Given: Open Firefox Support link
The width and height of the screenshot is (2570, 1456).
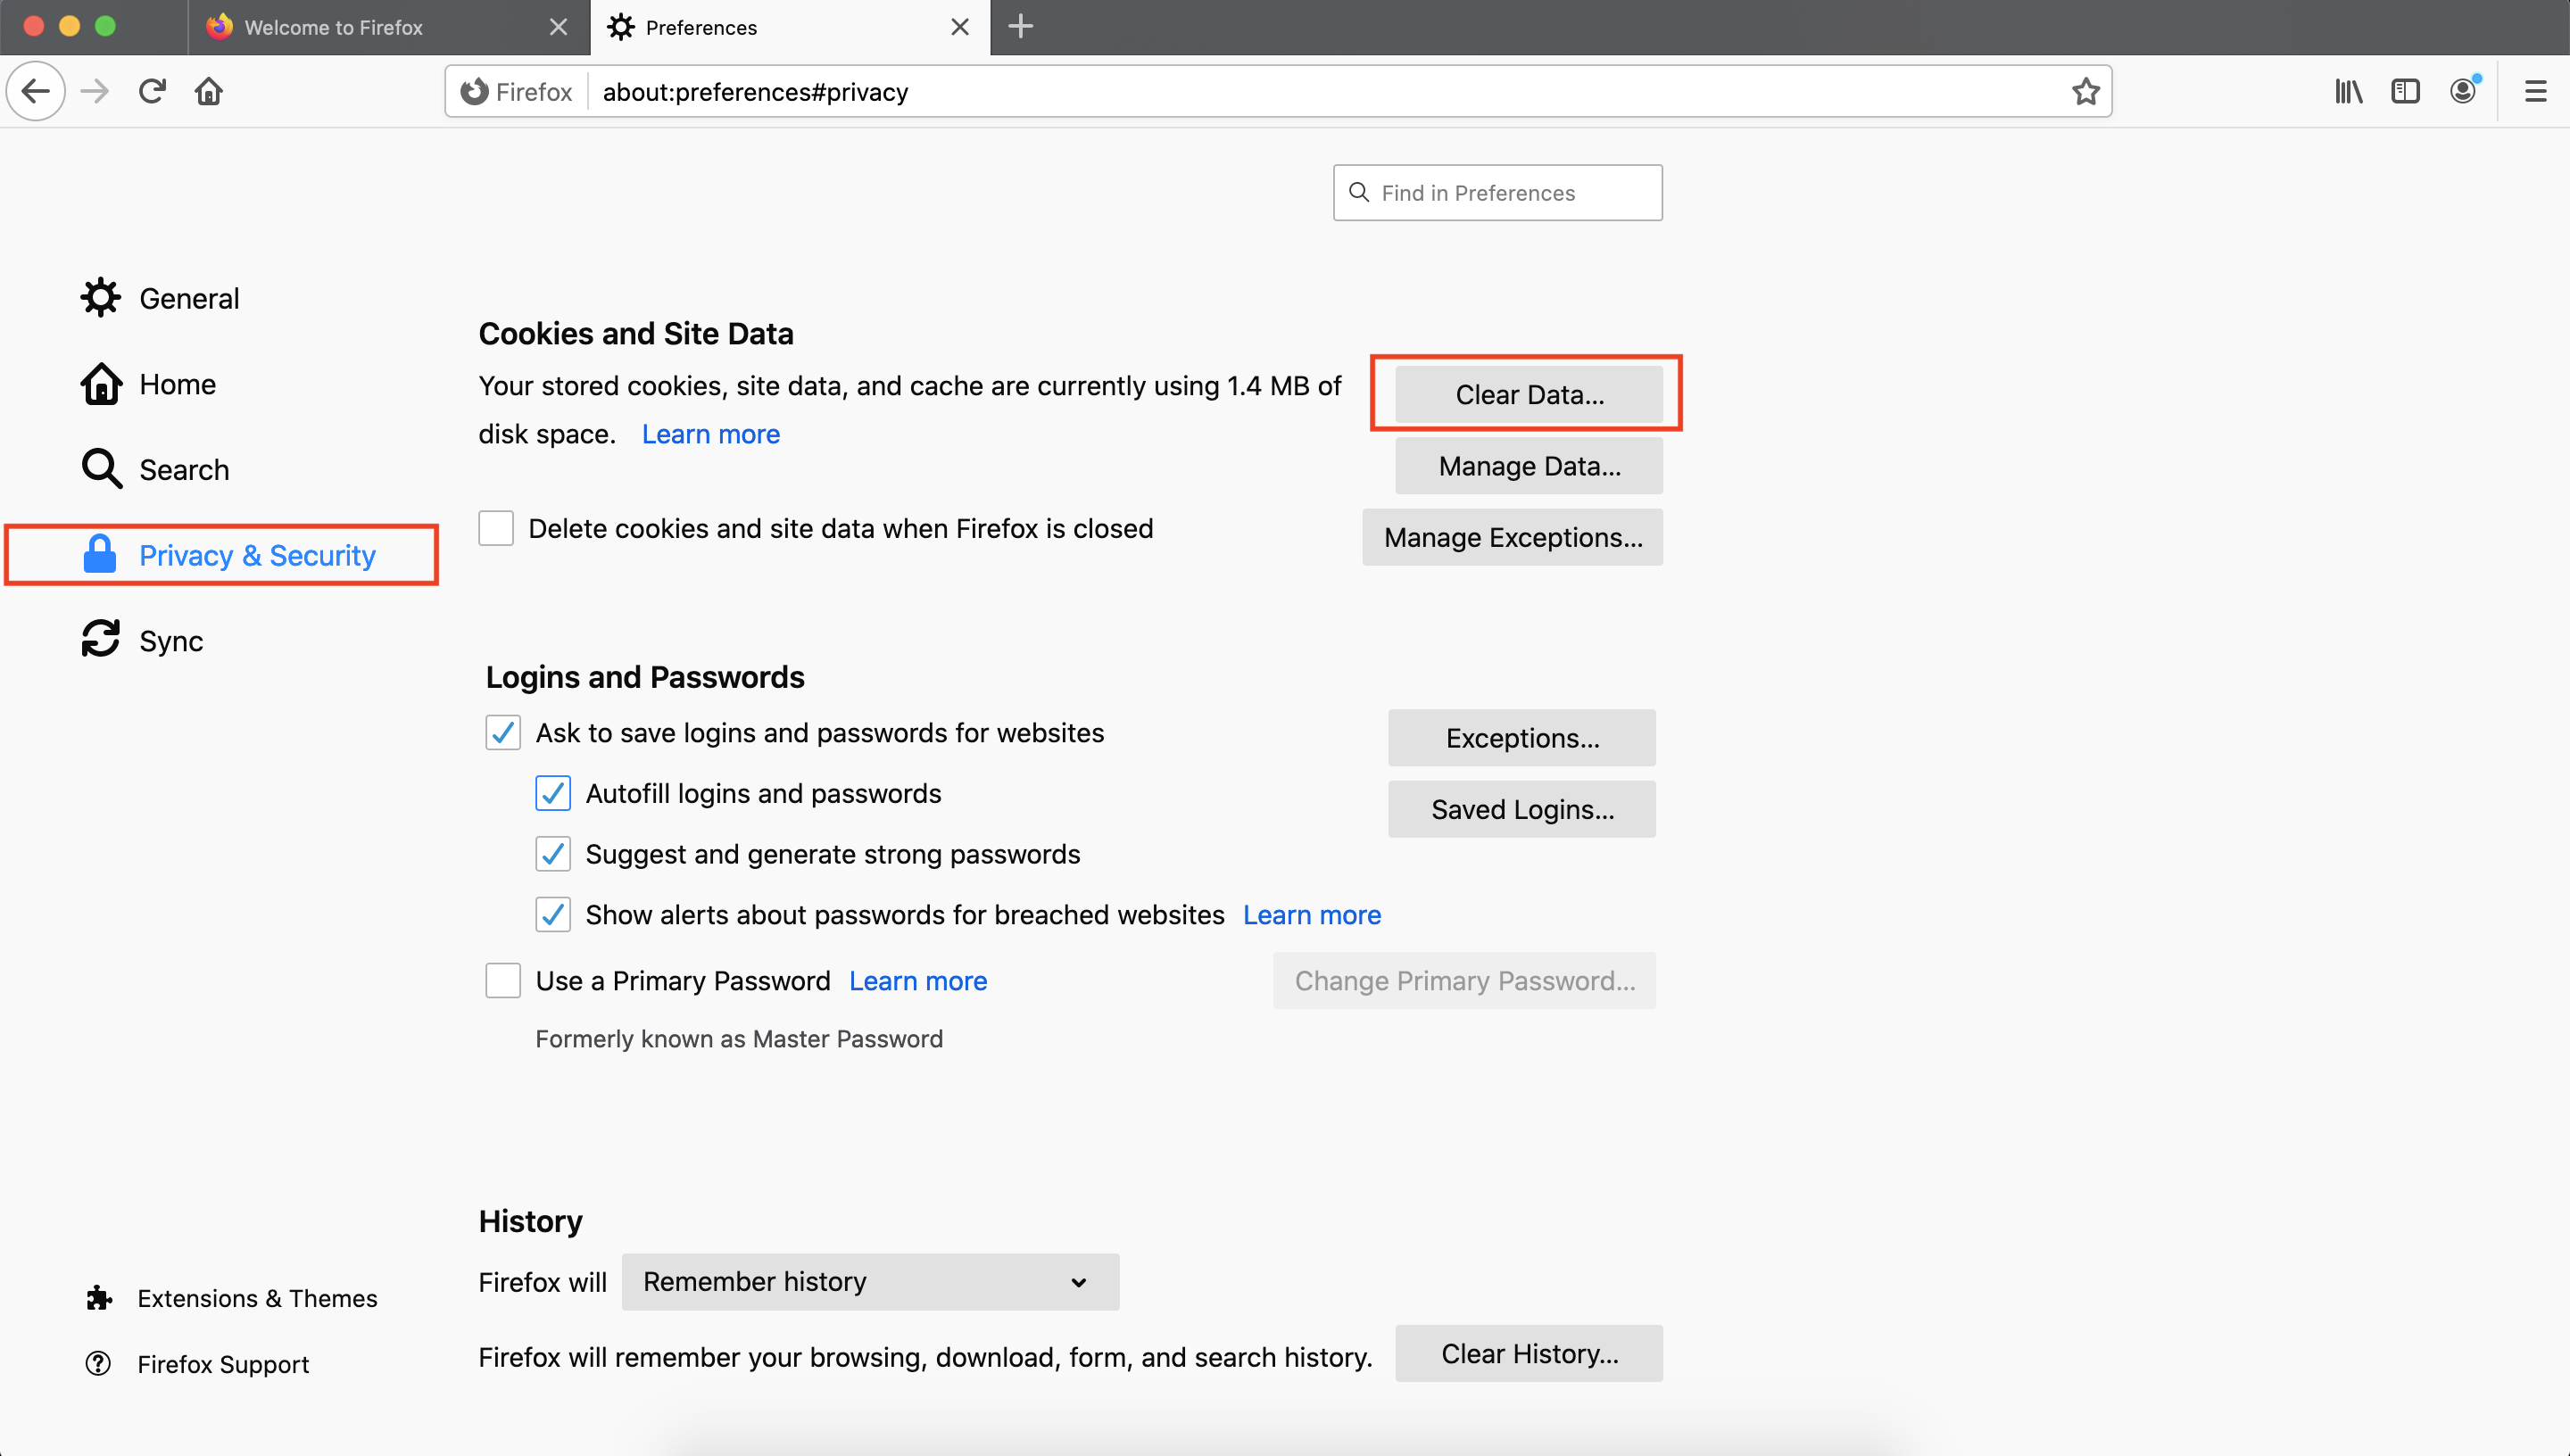Looking at the screenshot, I should click(x=223, y=1364).
